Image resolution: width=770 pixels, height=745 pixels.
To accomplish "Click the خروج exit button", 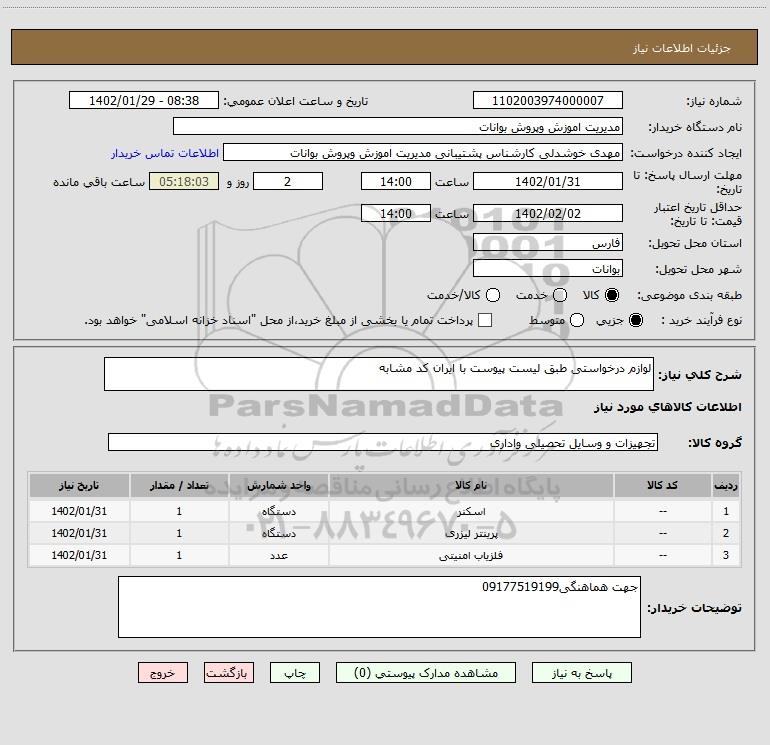I will coord(163,673).
